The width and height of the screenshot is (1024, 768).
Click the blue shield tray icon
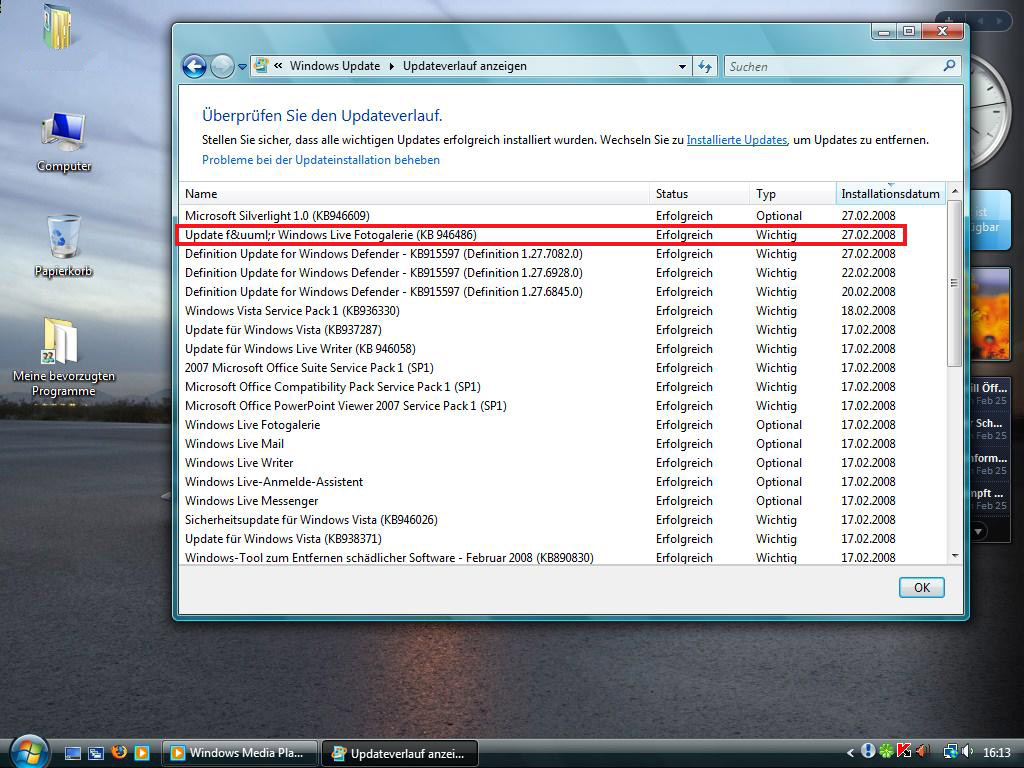point(868,751)
